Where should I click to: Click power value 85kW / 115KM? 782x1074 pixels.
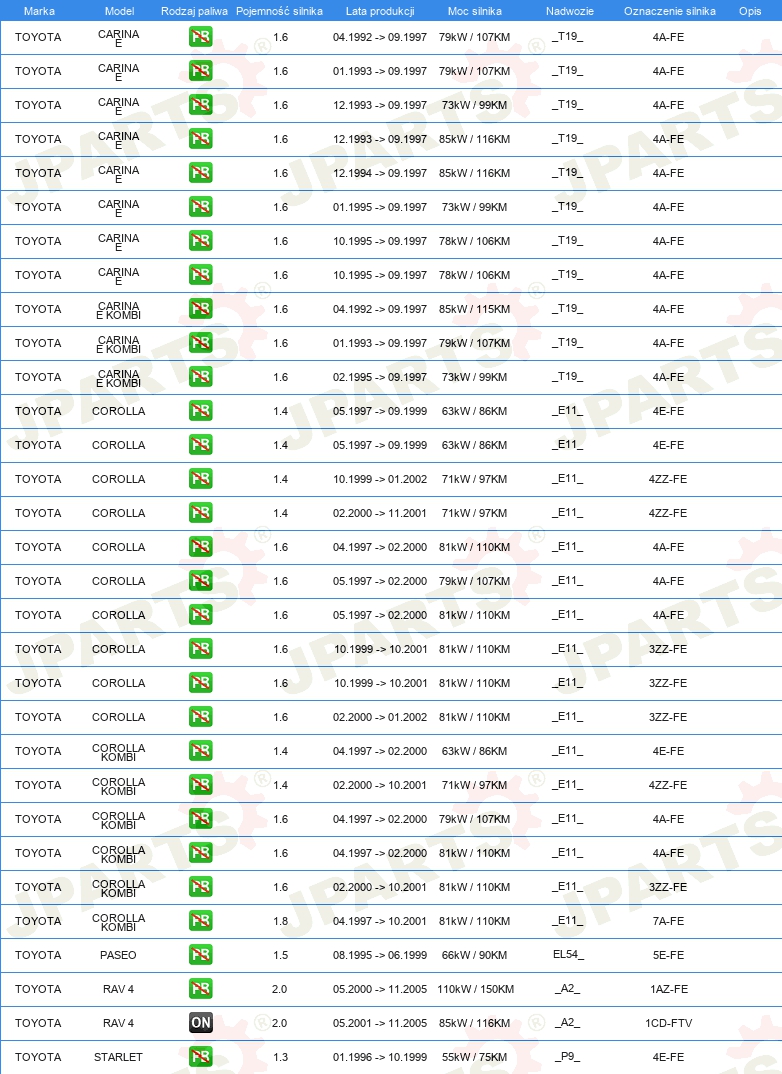(475, 309)
